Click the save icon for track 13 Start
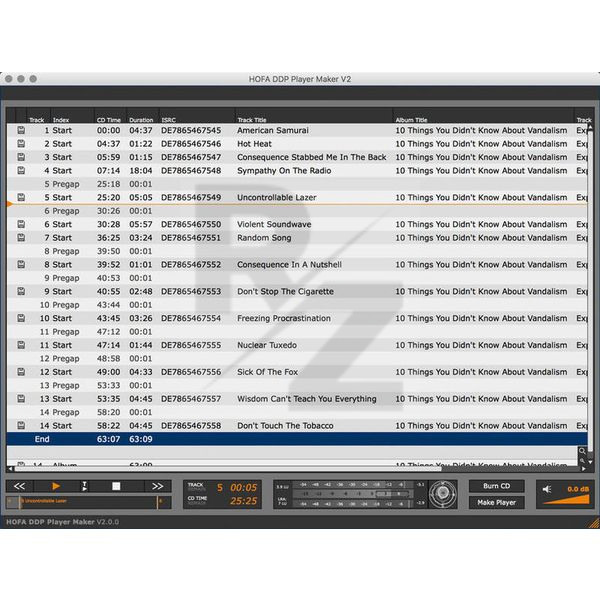Image resolution: width=600 pixels, height=600 pixels. [21, 399]
